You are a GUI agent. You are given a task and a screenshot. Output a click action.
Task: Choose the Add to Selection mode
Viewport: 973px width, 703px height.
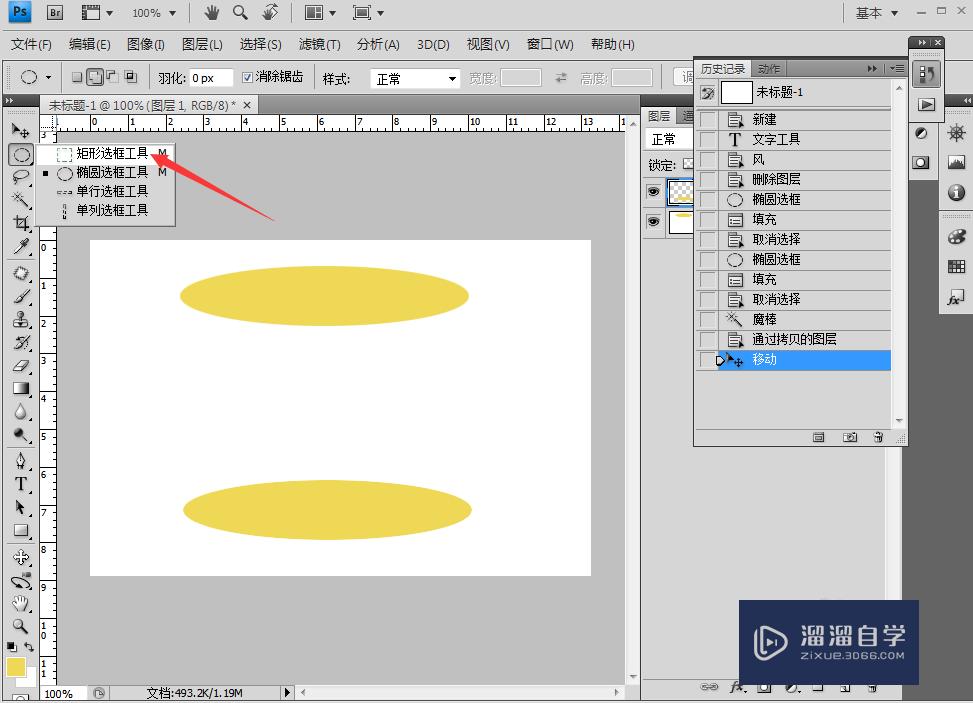click(95, 77)
